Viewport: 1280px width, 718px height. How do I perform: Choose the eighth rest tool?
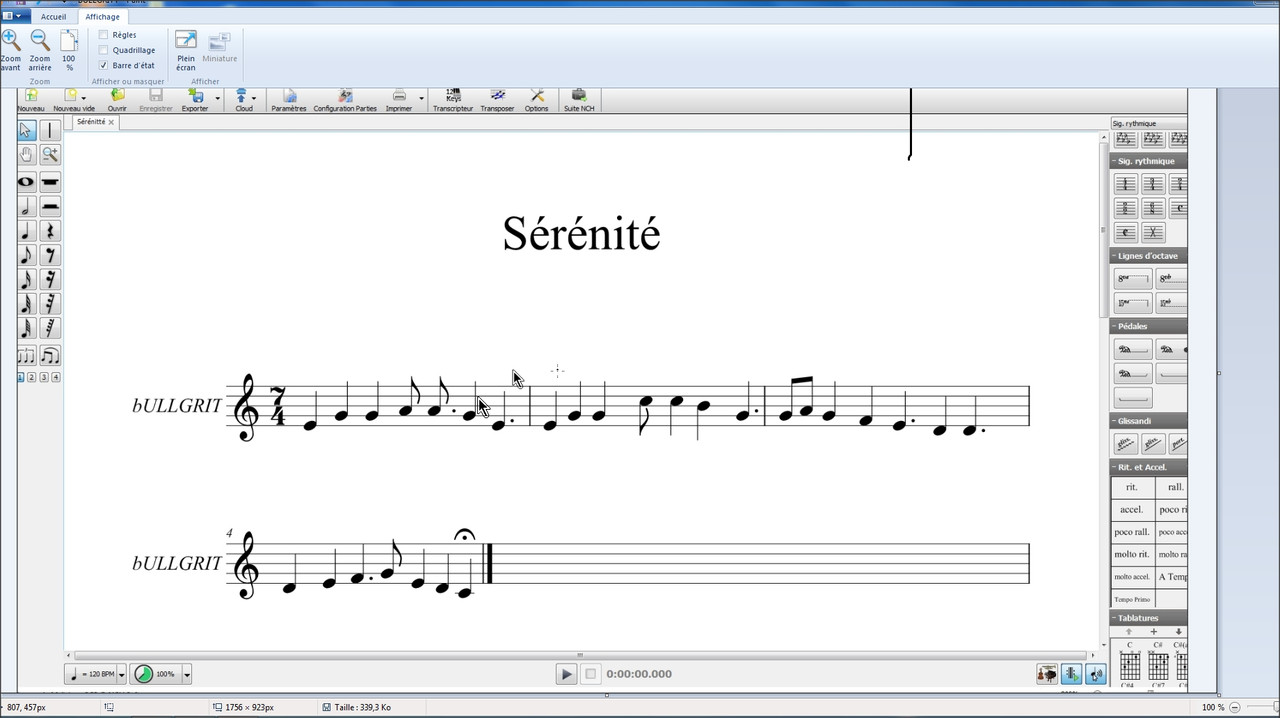tap(50, 255)
